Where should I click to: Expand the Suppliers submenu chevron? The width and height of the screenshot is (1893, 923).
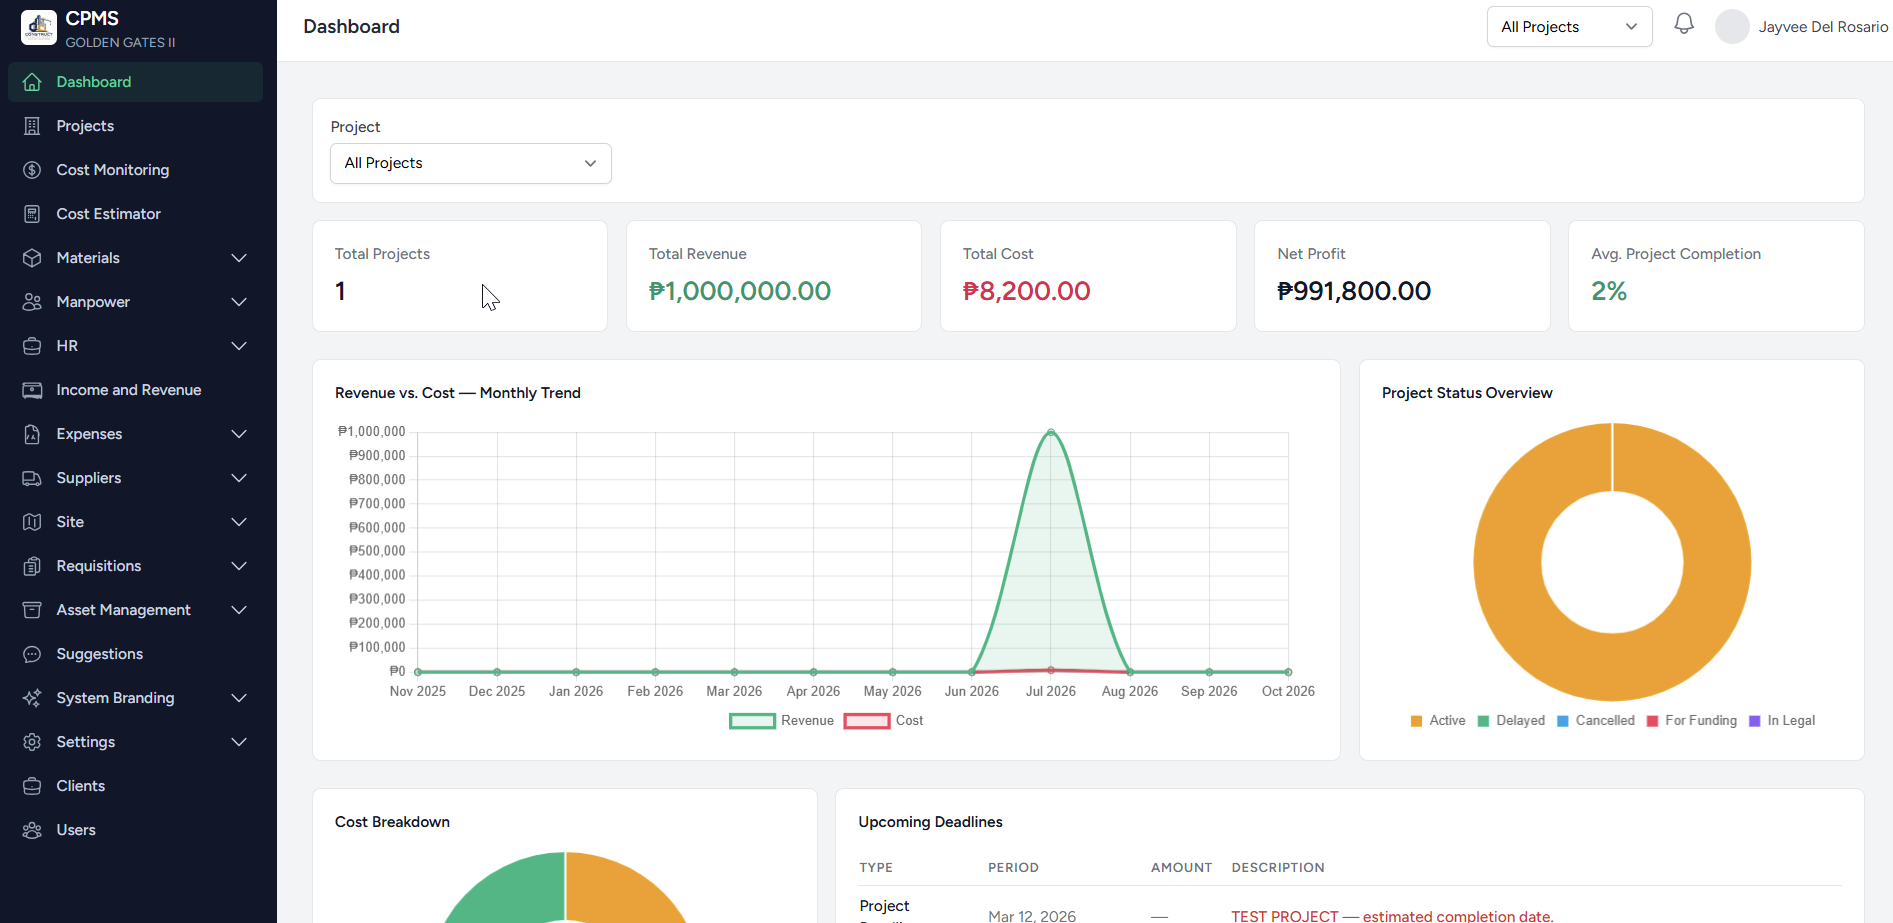coord(239,478)
